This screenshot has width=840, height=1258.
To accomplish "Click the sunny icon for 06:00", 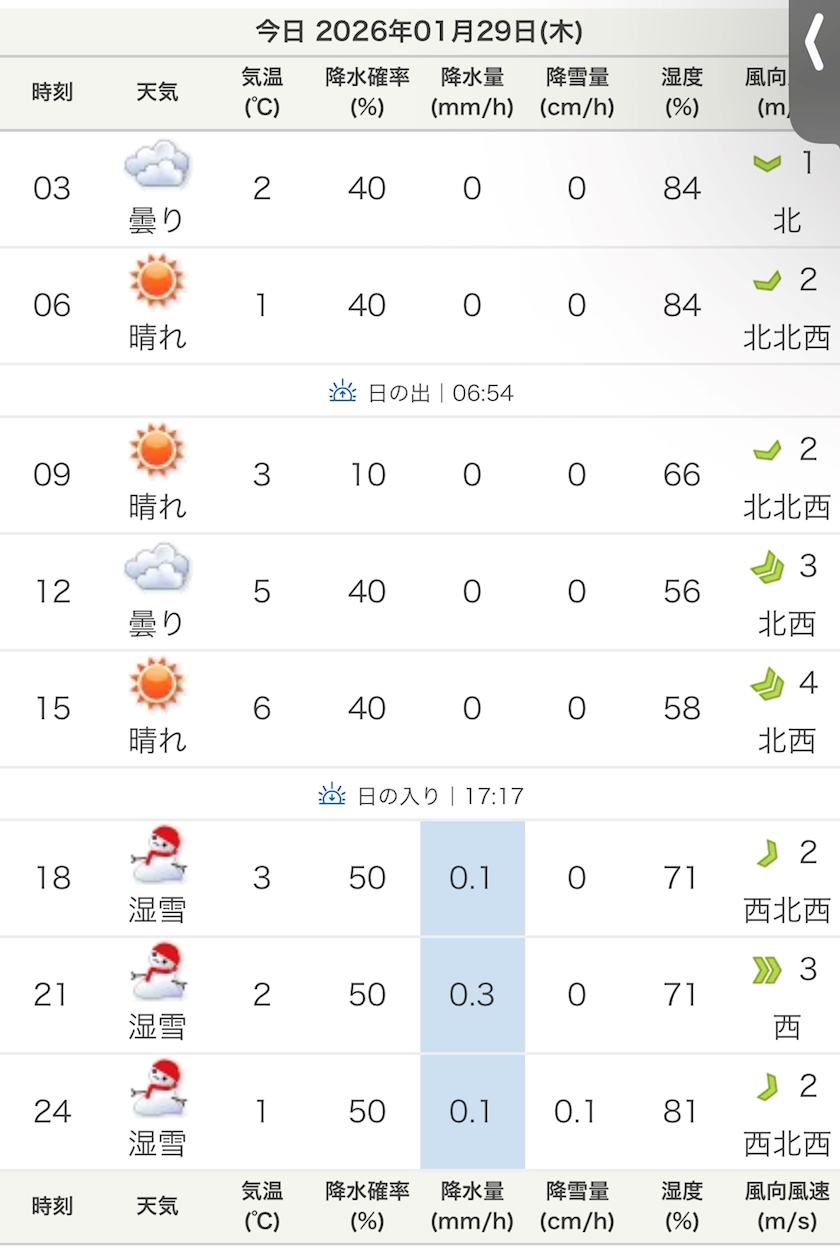I will 157,281.
